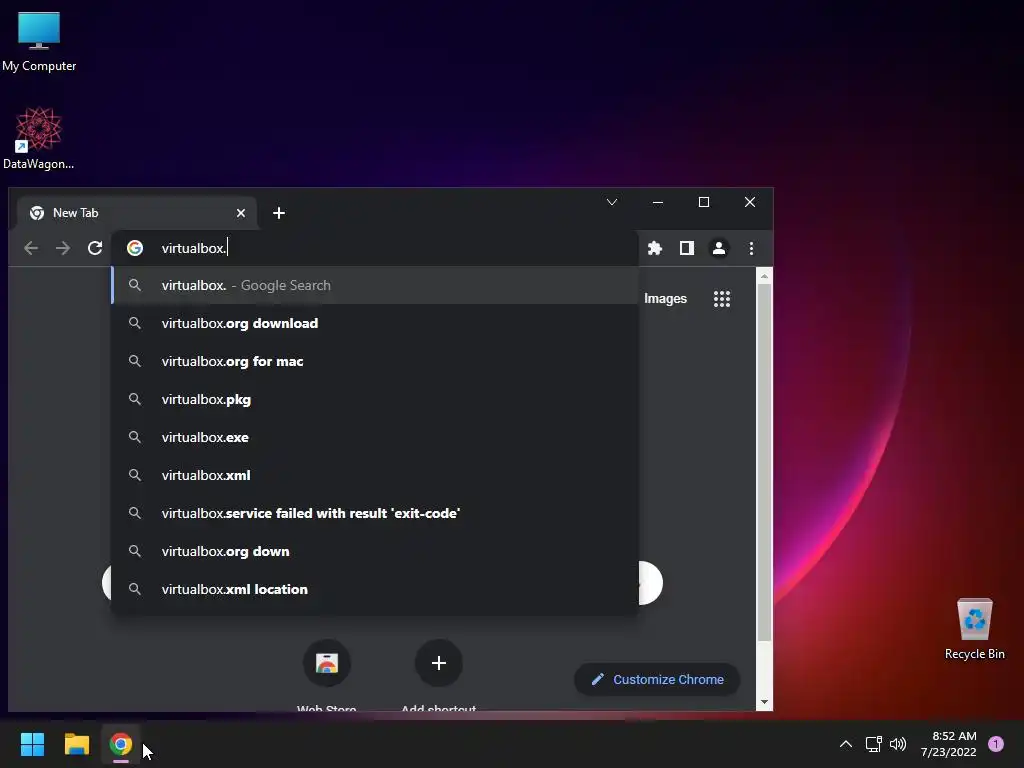Choose 'virtualbox.xml location' suggestion
1024x768 pixels.
coord(375,589)
